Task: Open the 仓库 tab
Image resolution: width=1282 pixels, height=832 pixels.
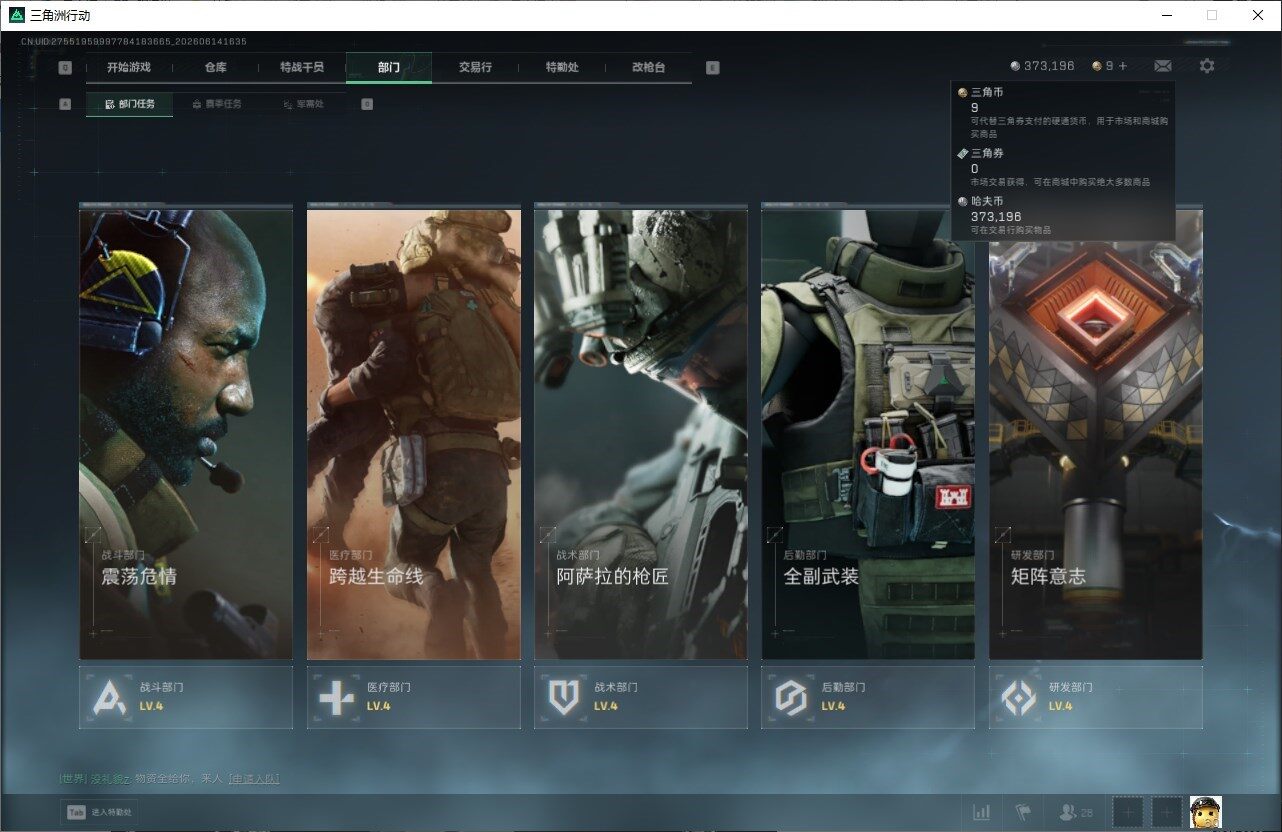Action: point(215,68)
